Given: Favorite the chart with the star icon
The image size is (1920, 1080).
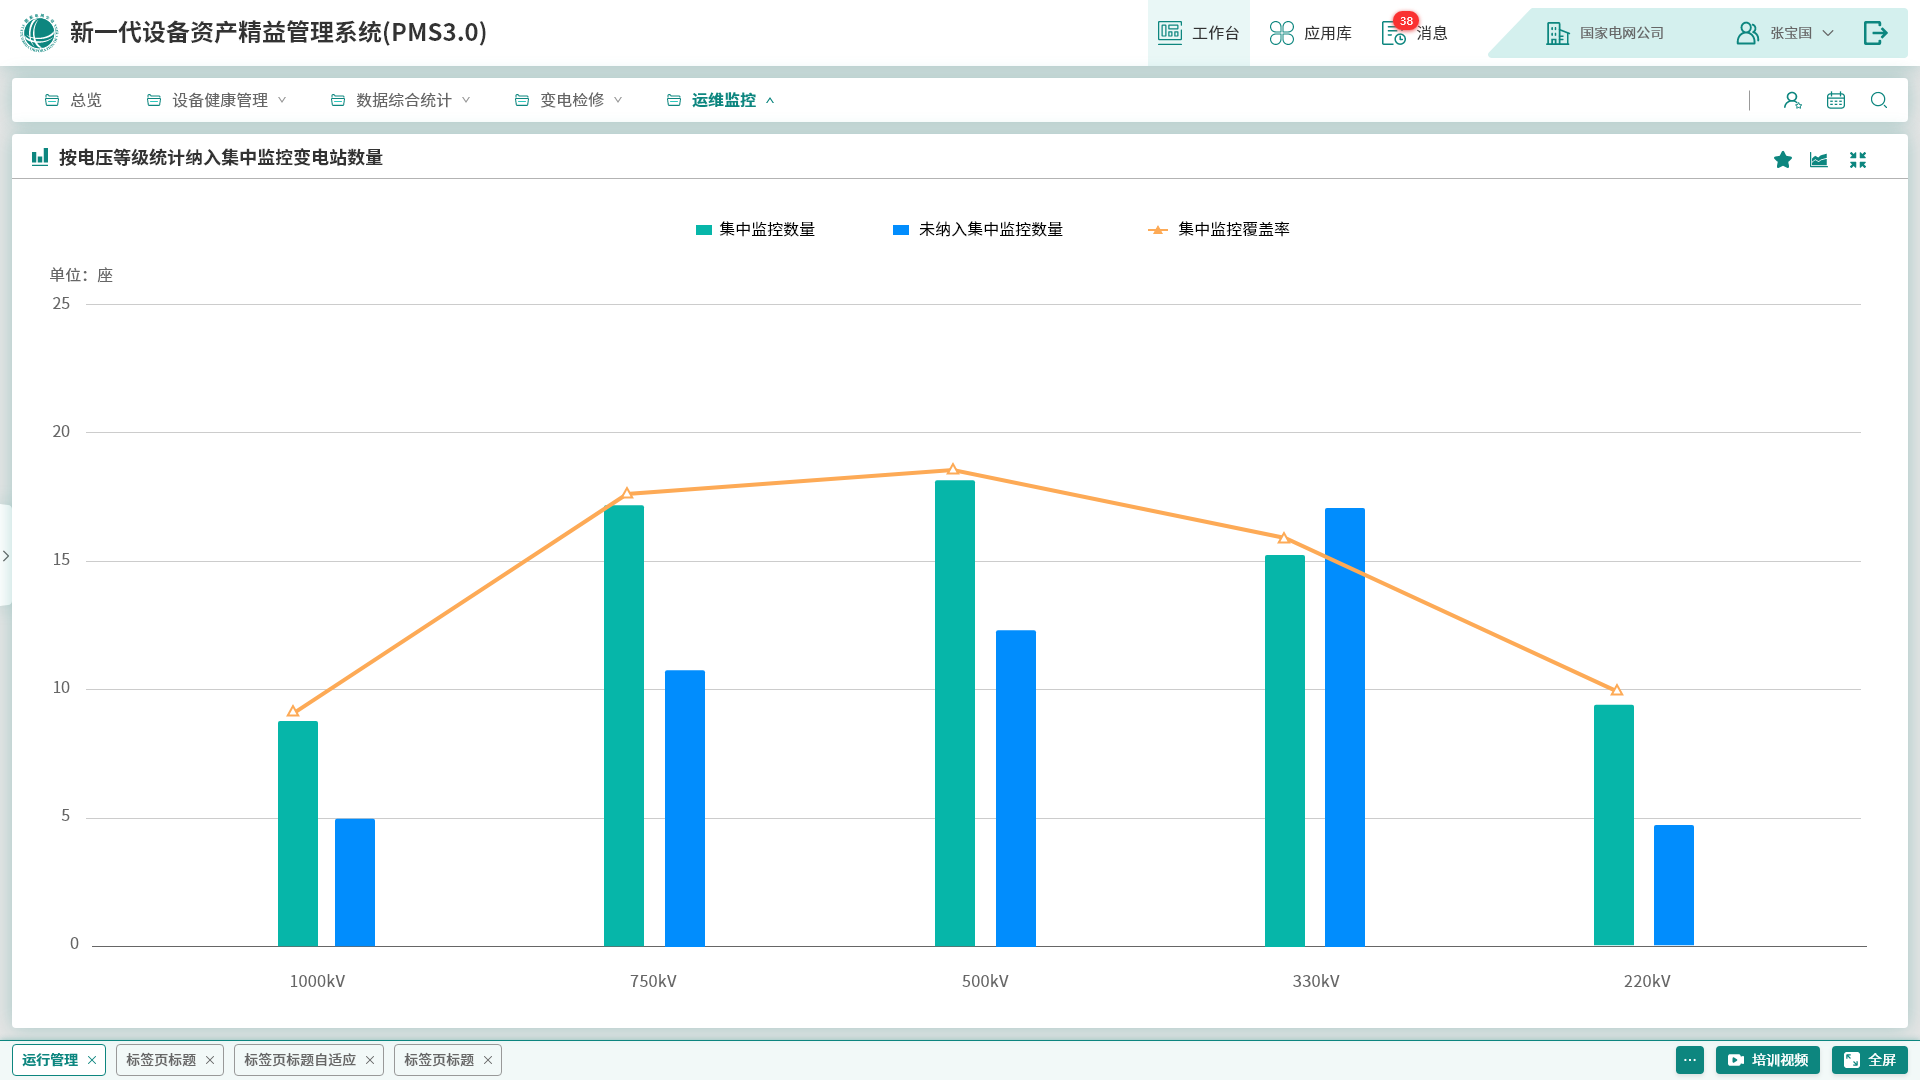Looking at the screenshot, I should coord(1783,160).
